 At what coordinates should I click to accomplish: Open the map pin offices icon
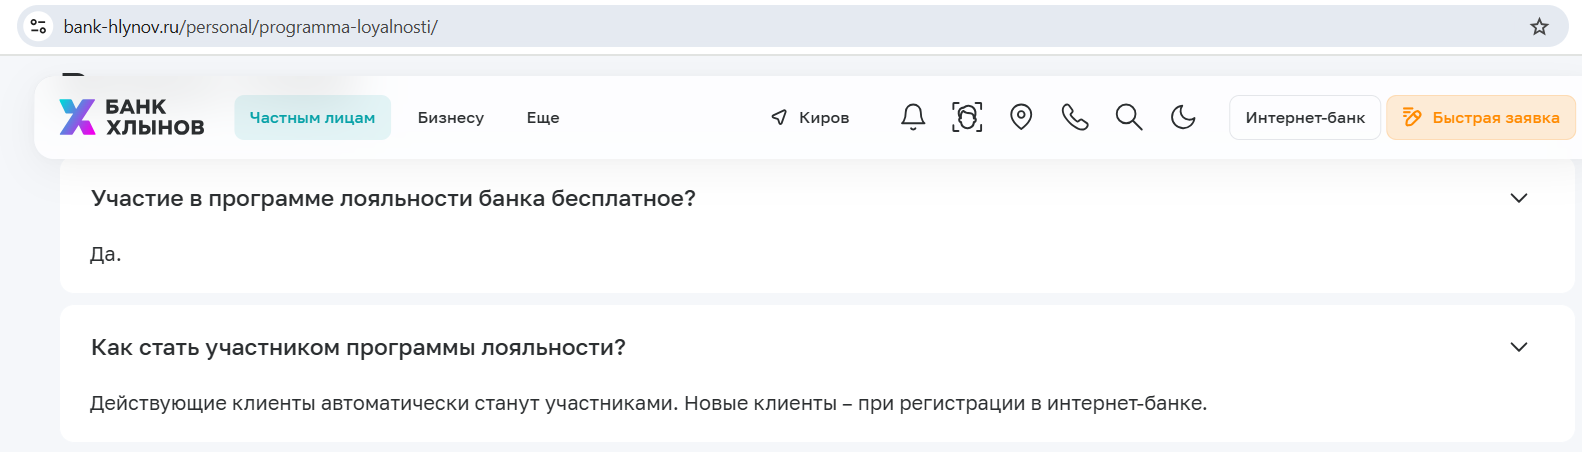pyautogui.click(x=1021, y=117)
